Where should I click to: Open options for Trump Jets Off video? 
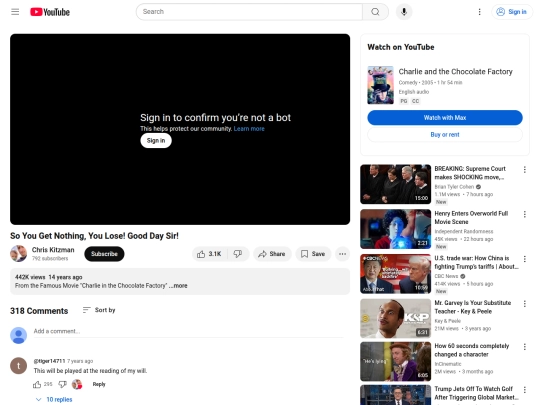click(x=525, y=390)
